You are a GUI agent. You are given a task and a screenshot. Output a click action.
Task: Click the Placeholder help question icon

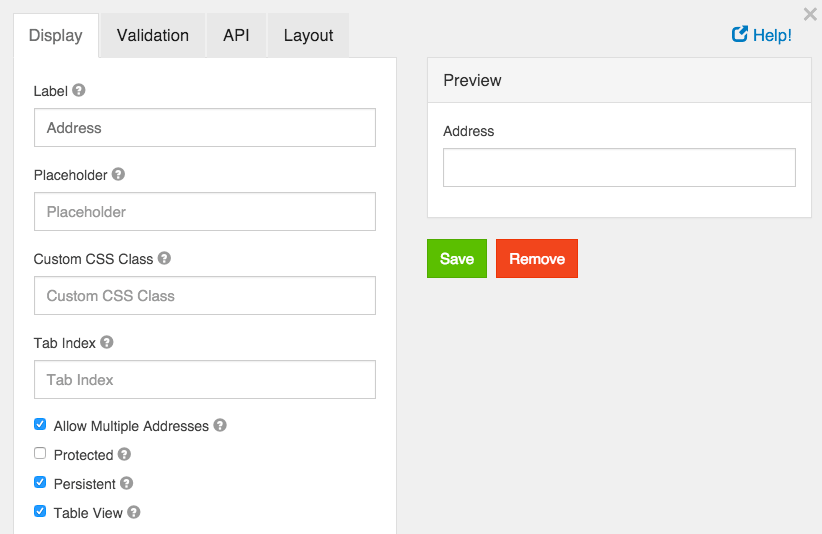[118, 174]
